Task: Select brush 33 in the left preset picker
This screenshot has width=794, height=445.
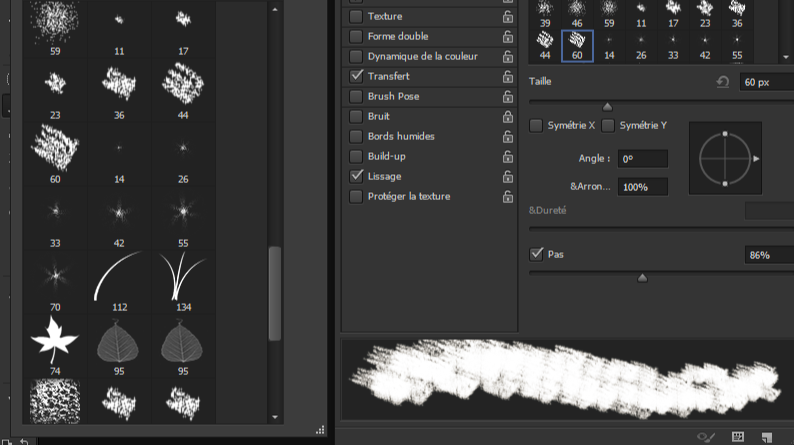Action: click(x=55, y=217)
